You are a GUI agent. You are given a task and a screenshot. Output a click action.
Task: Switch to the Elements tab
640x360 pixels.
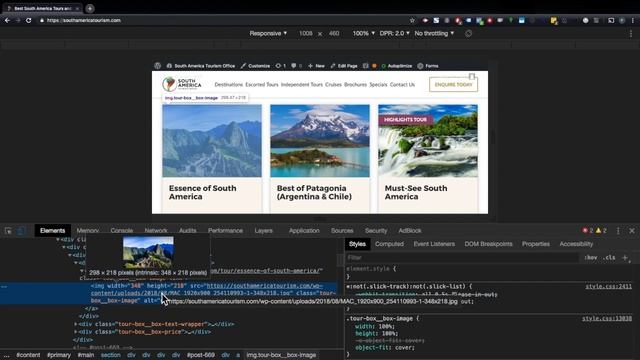[52, 231]
